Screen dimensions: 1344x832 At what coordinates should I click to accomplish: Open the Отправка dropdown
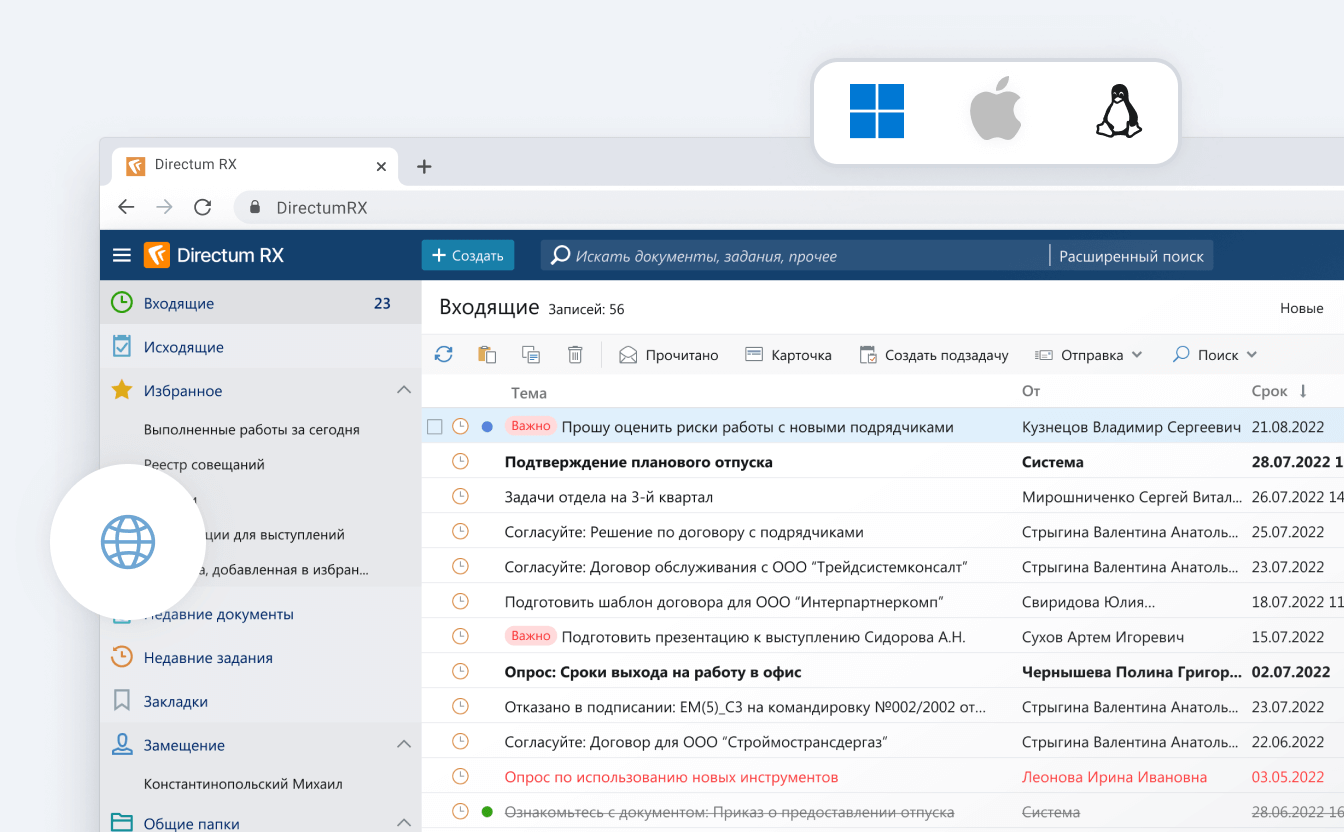(x=1088, y=354)
